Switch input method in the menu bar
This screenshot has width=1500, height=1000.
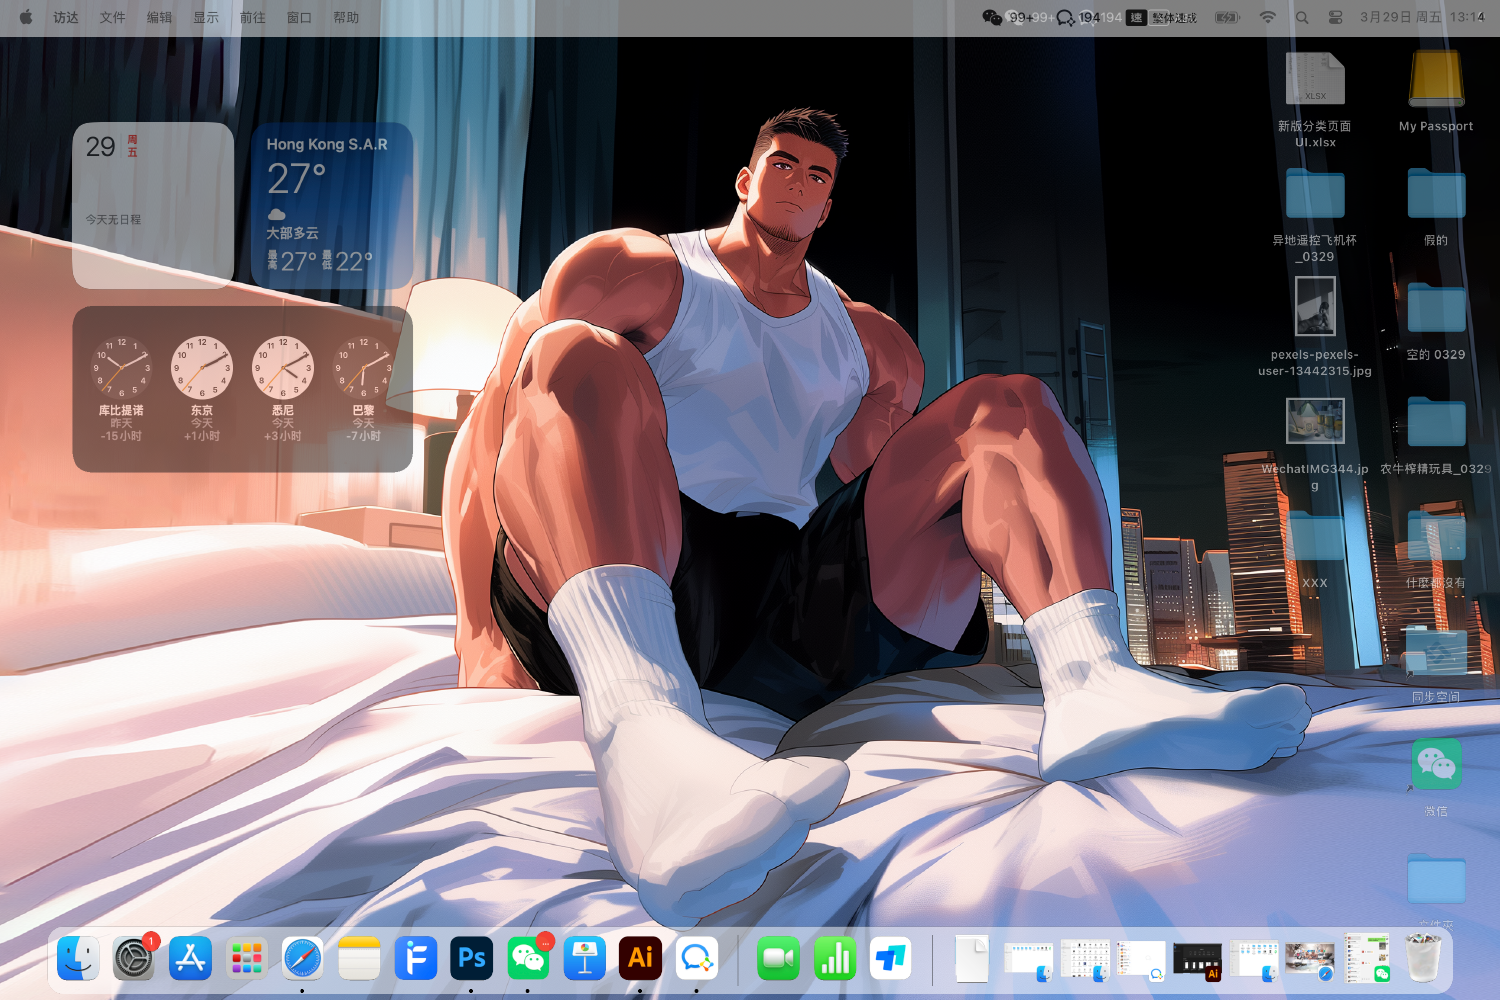pyautogui.click(x=1136, y=17)
